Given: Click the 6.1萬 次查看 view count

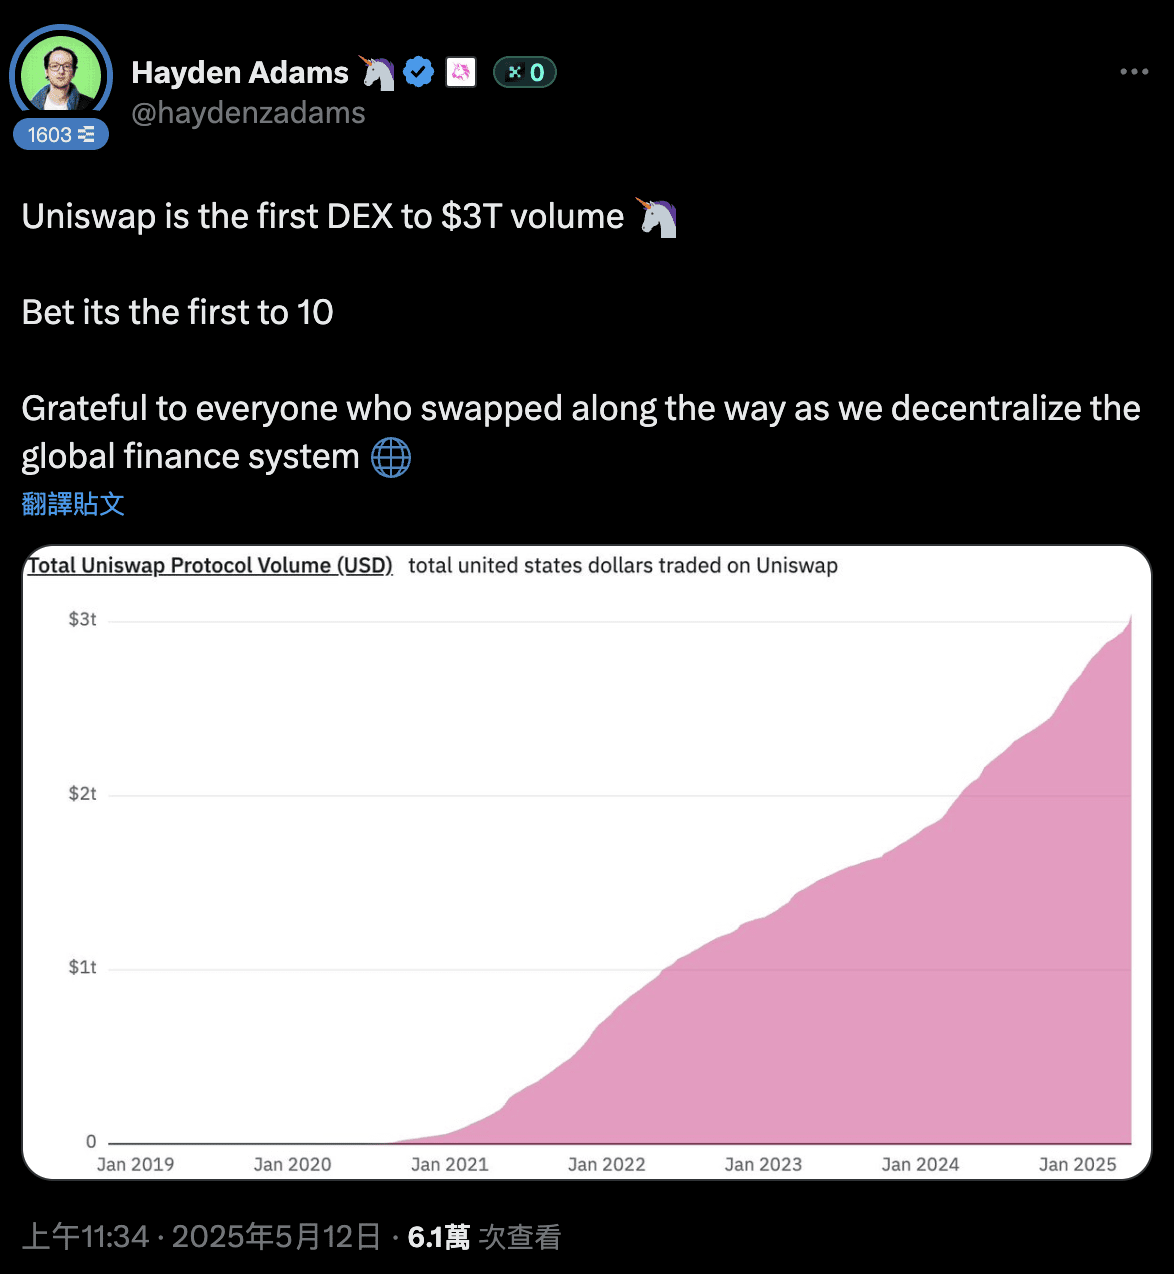Looking at the screenshot, I should [x=485, y=1237].
